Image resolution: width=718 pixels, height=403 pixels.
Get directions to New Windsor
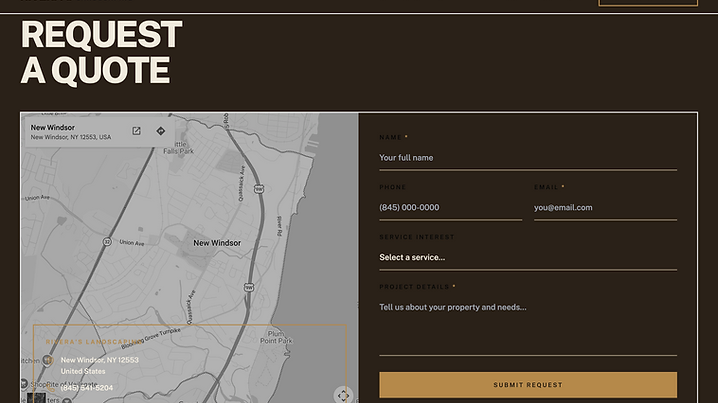coord(161,131)
